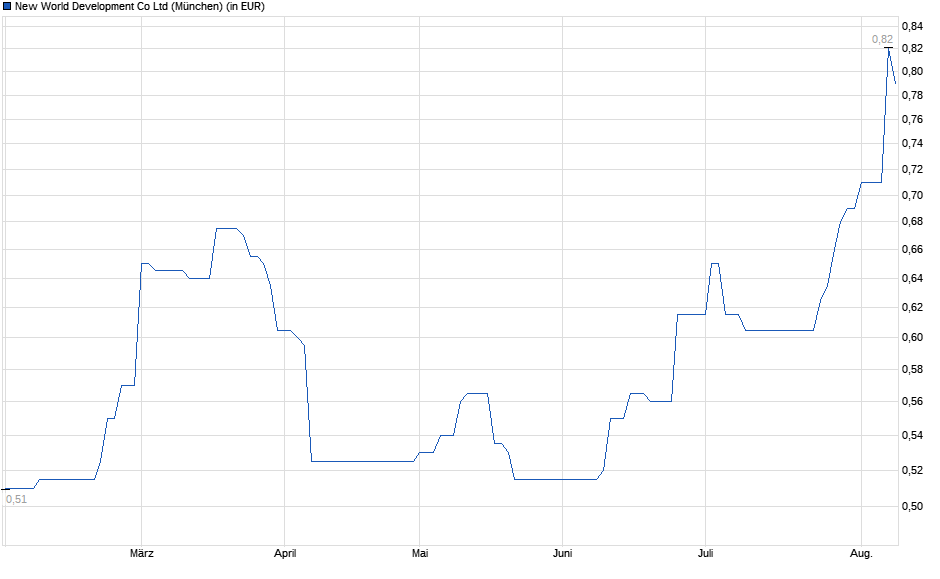The height and width of the screenshot is (579, 940).
Task: Click the Mai month label
Action: [420, 553]
